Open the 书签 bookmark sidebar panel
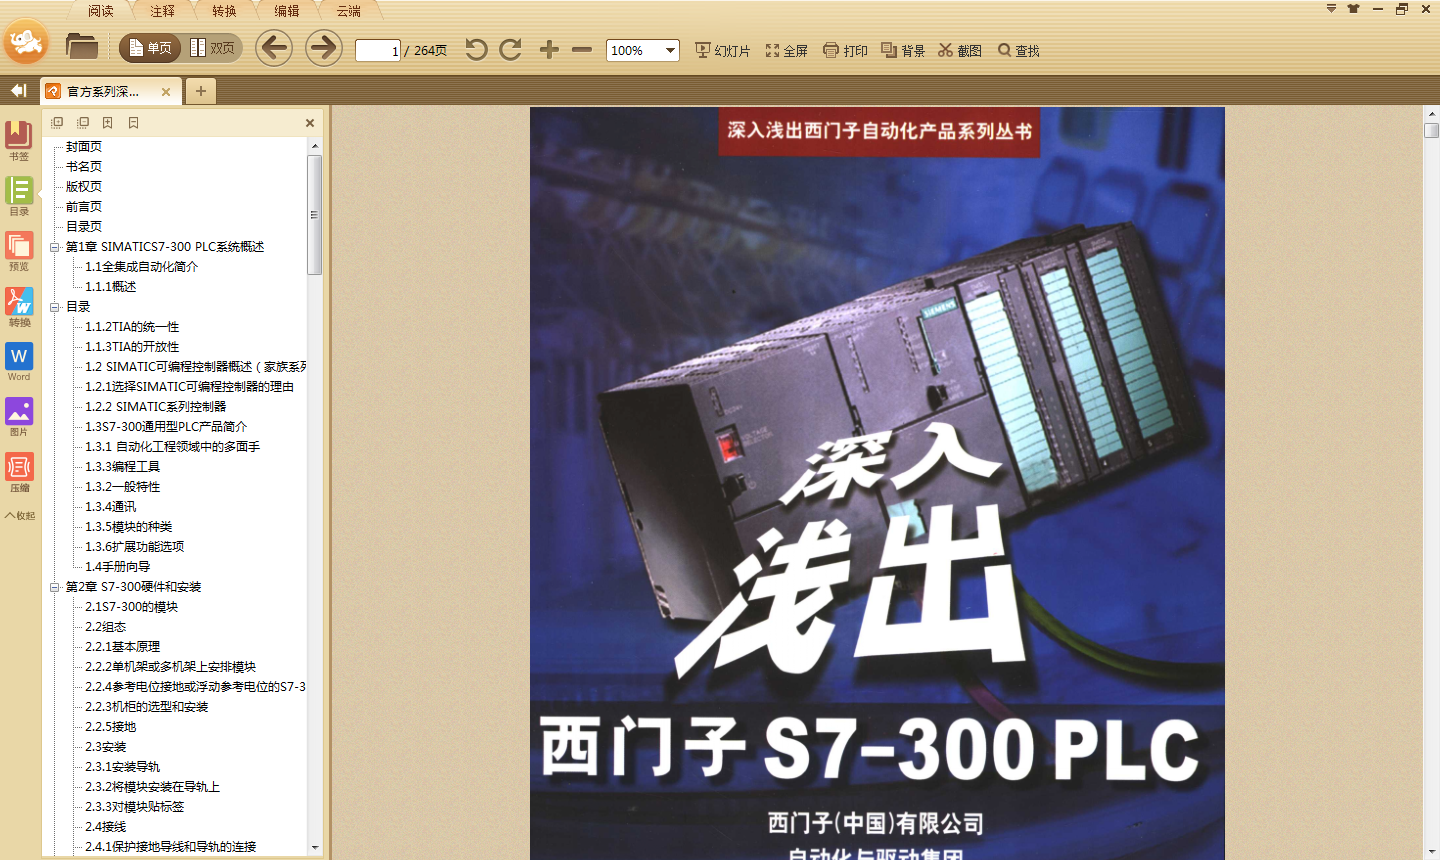 click(19, 140)
